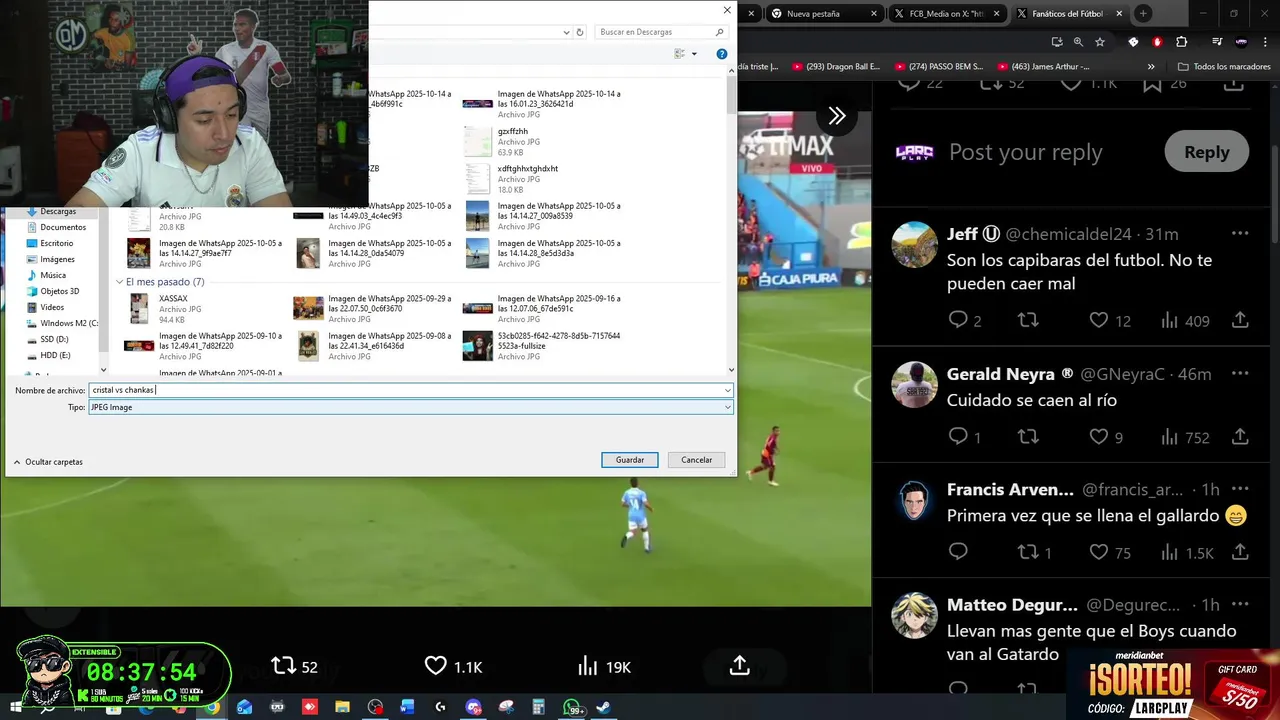The height and width of the screenshot is (720, 1280).
Task: Open the browser extensions puzzle icon
Action: coord(1182,42)
